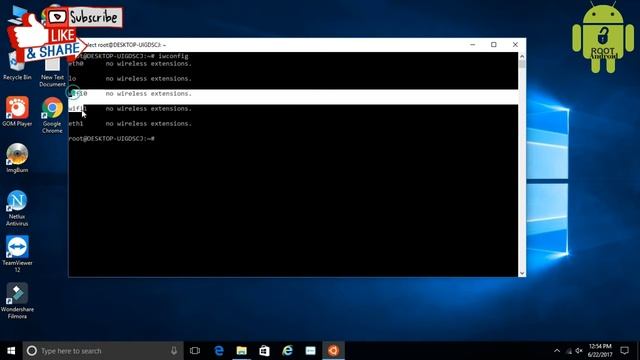Open Task View from the taskbar
This screenshot has width=640, height=360.
195,351
